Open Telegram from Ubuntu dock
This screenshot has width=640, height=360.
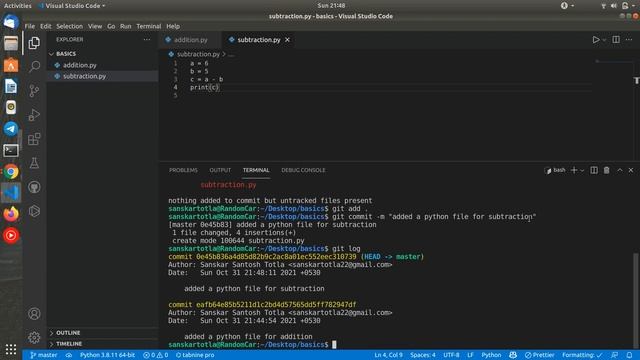coord(11,129)
